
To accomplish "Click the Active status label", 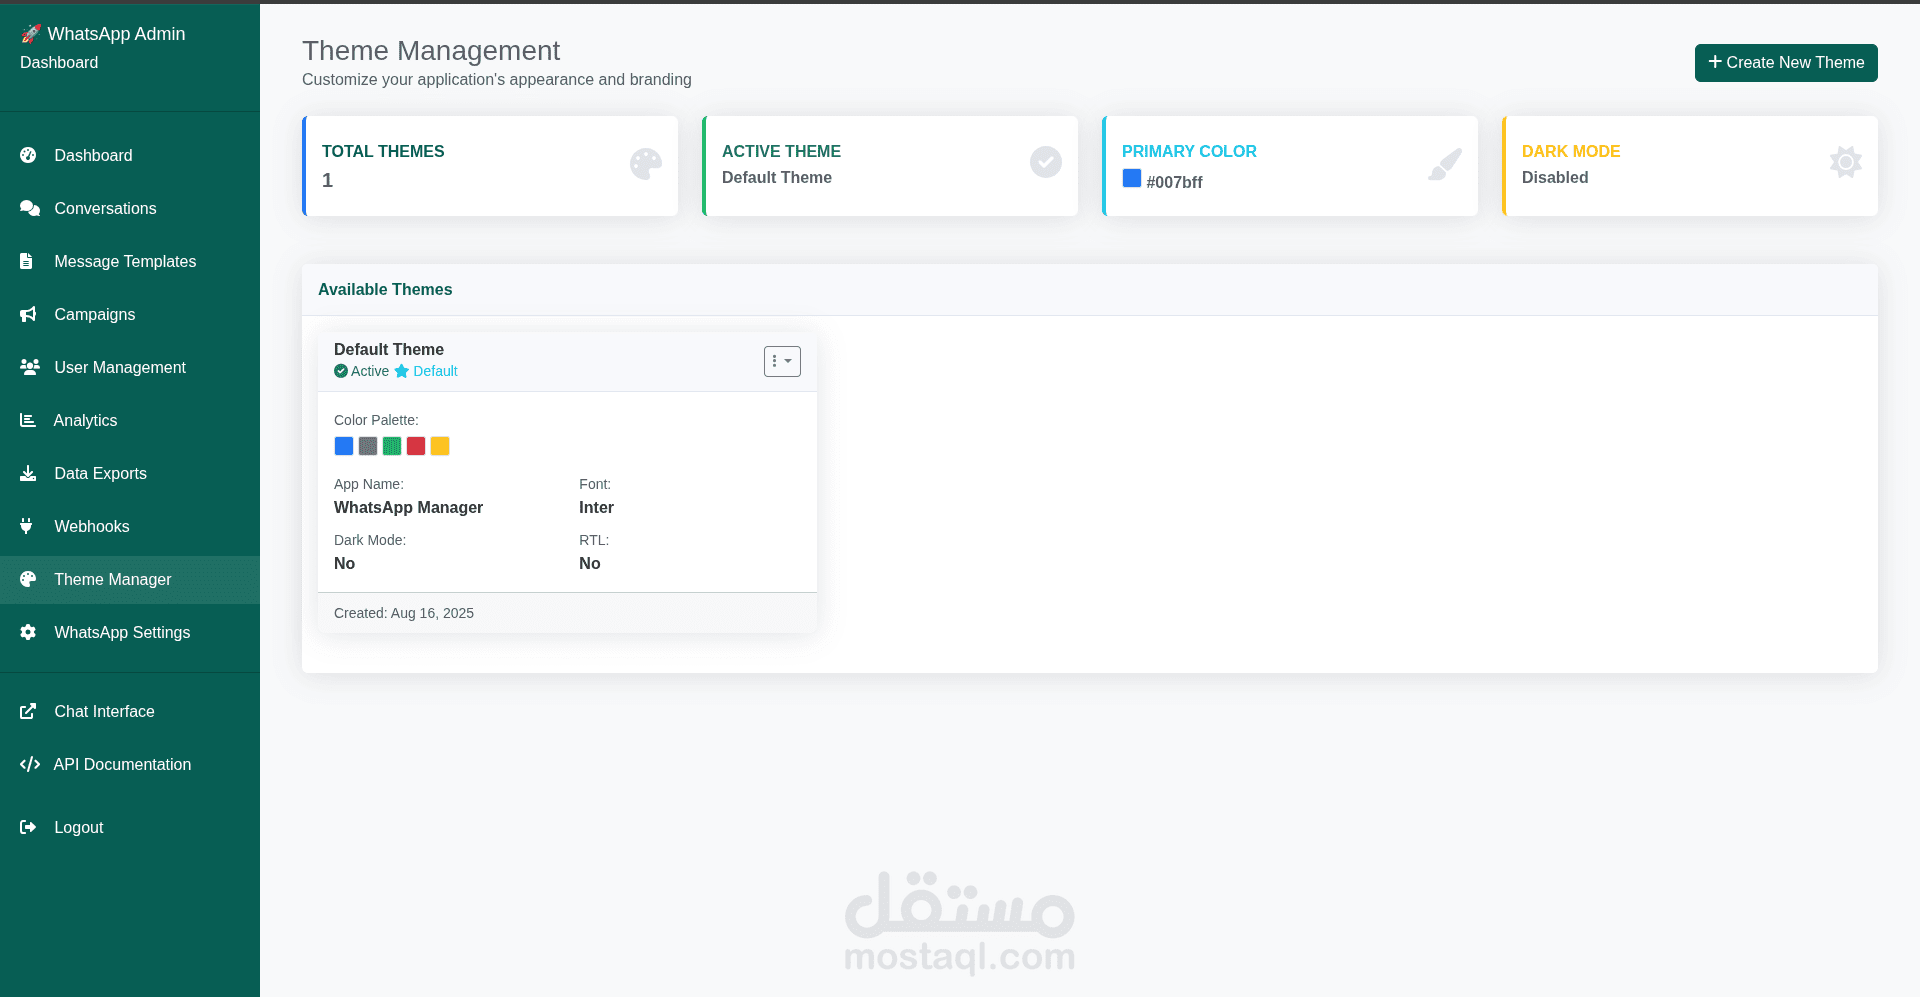I will tap(370, 371).
